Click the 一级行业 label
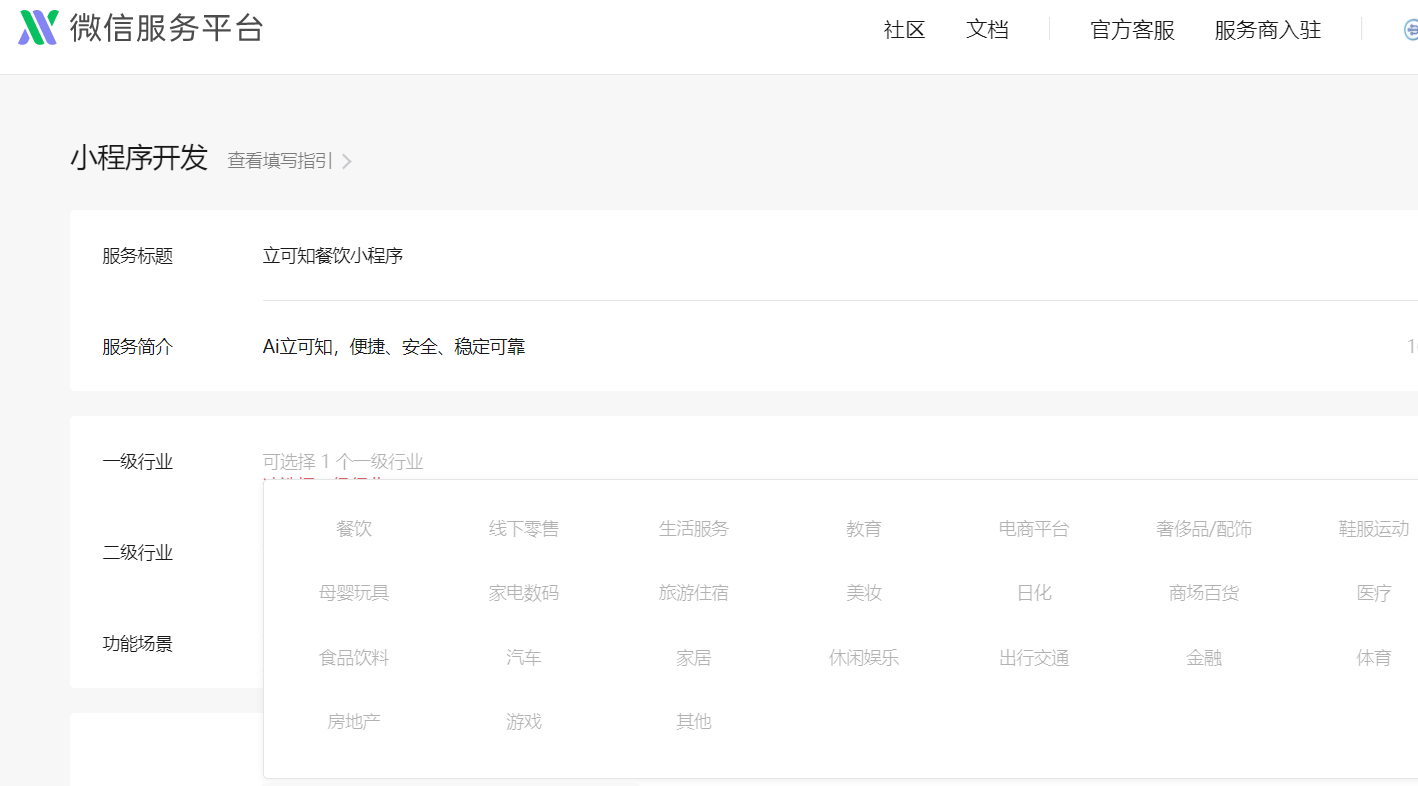The image size is (1418, 786). pos(137,462)
